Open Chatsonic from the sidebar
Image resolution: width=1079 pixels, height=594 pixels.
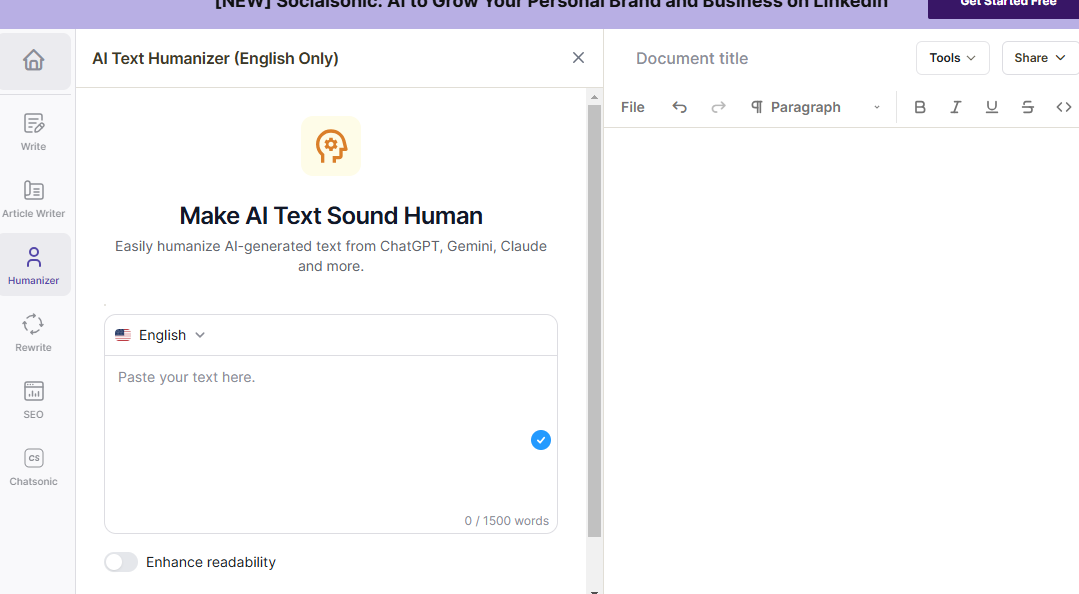tap(34, 467)
